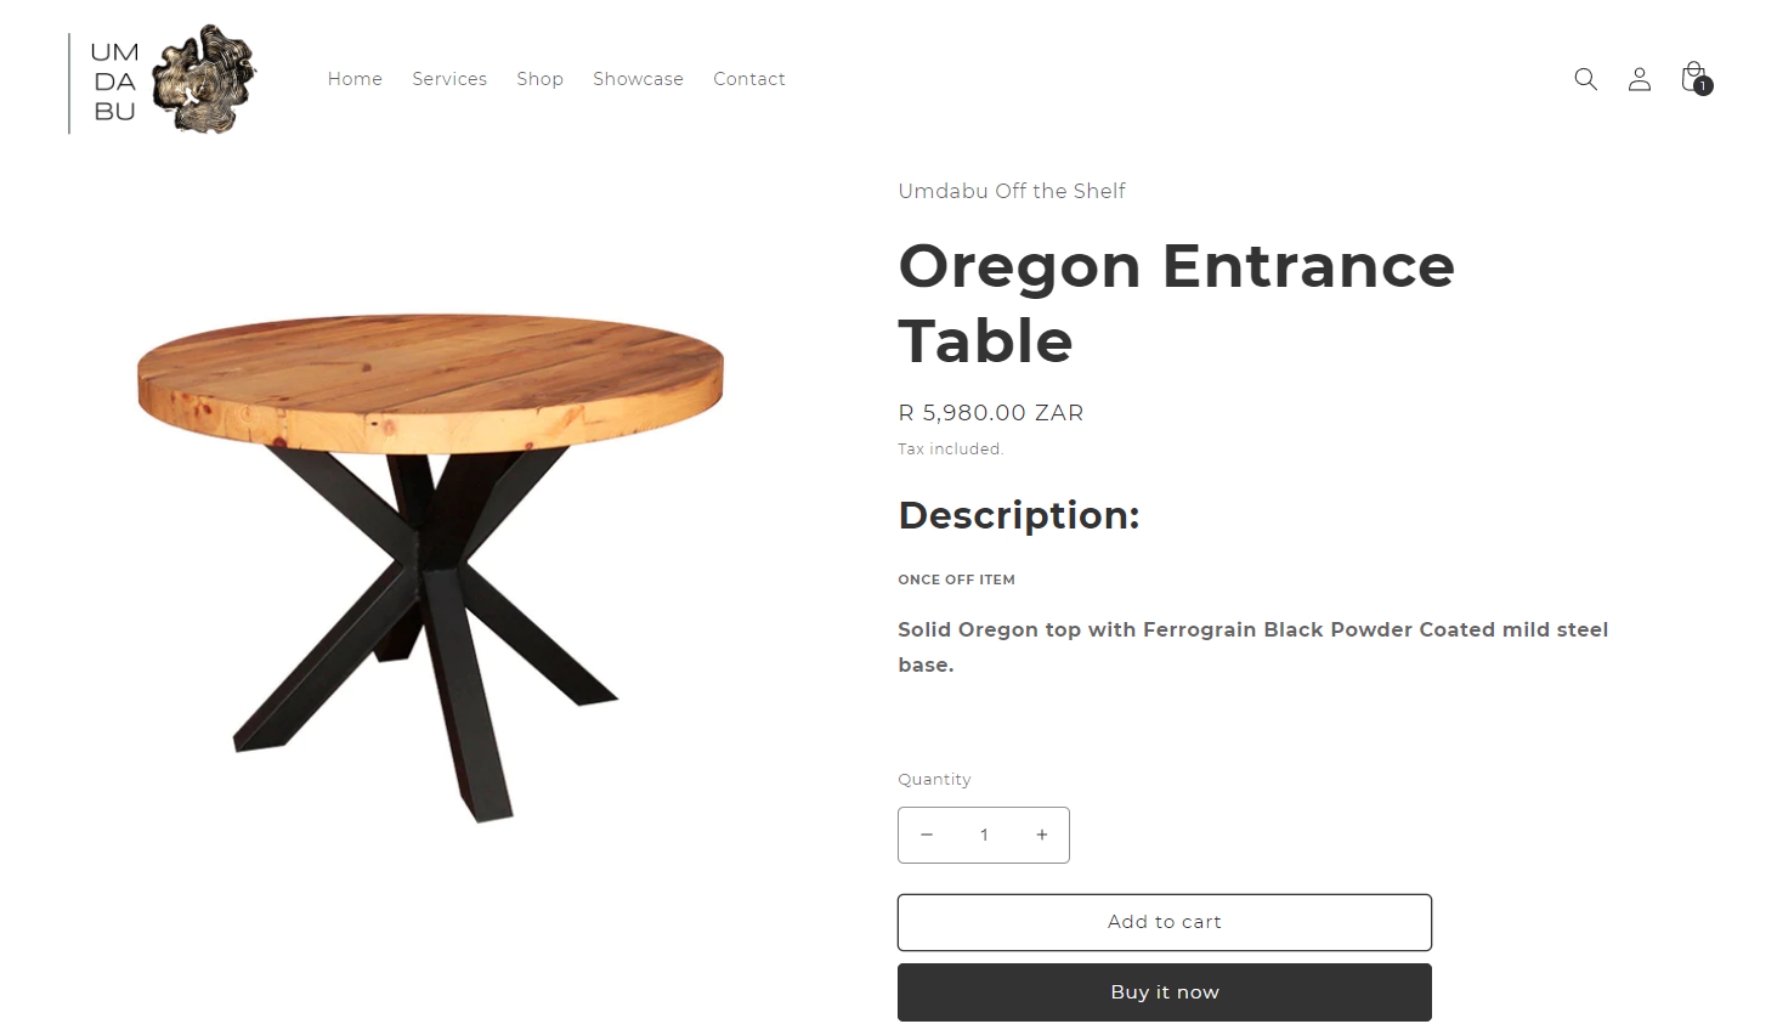Open the search icon in header
Image resolution: width=1766 pixels, height=1026 pixels.
coord(1585,79)
